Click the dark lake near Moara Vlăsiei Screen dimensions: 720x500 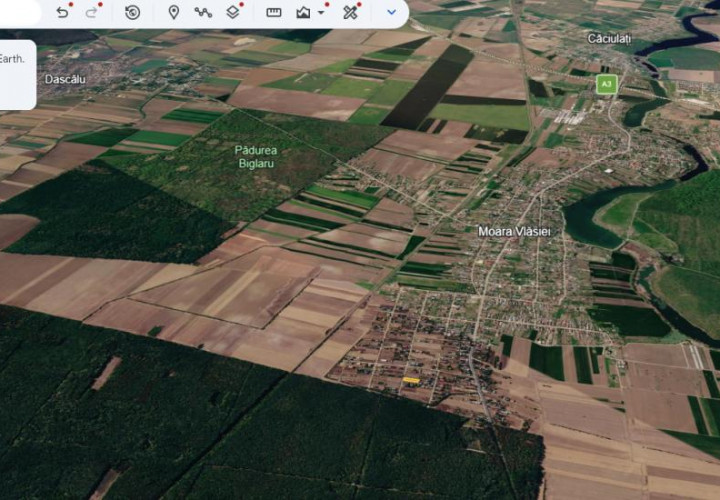point(592,223)
